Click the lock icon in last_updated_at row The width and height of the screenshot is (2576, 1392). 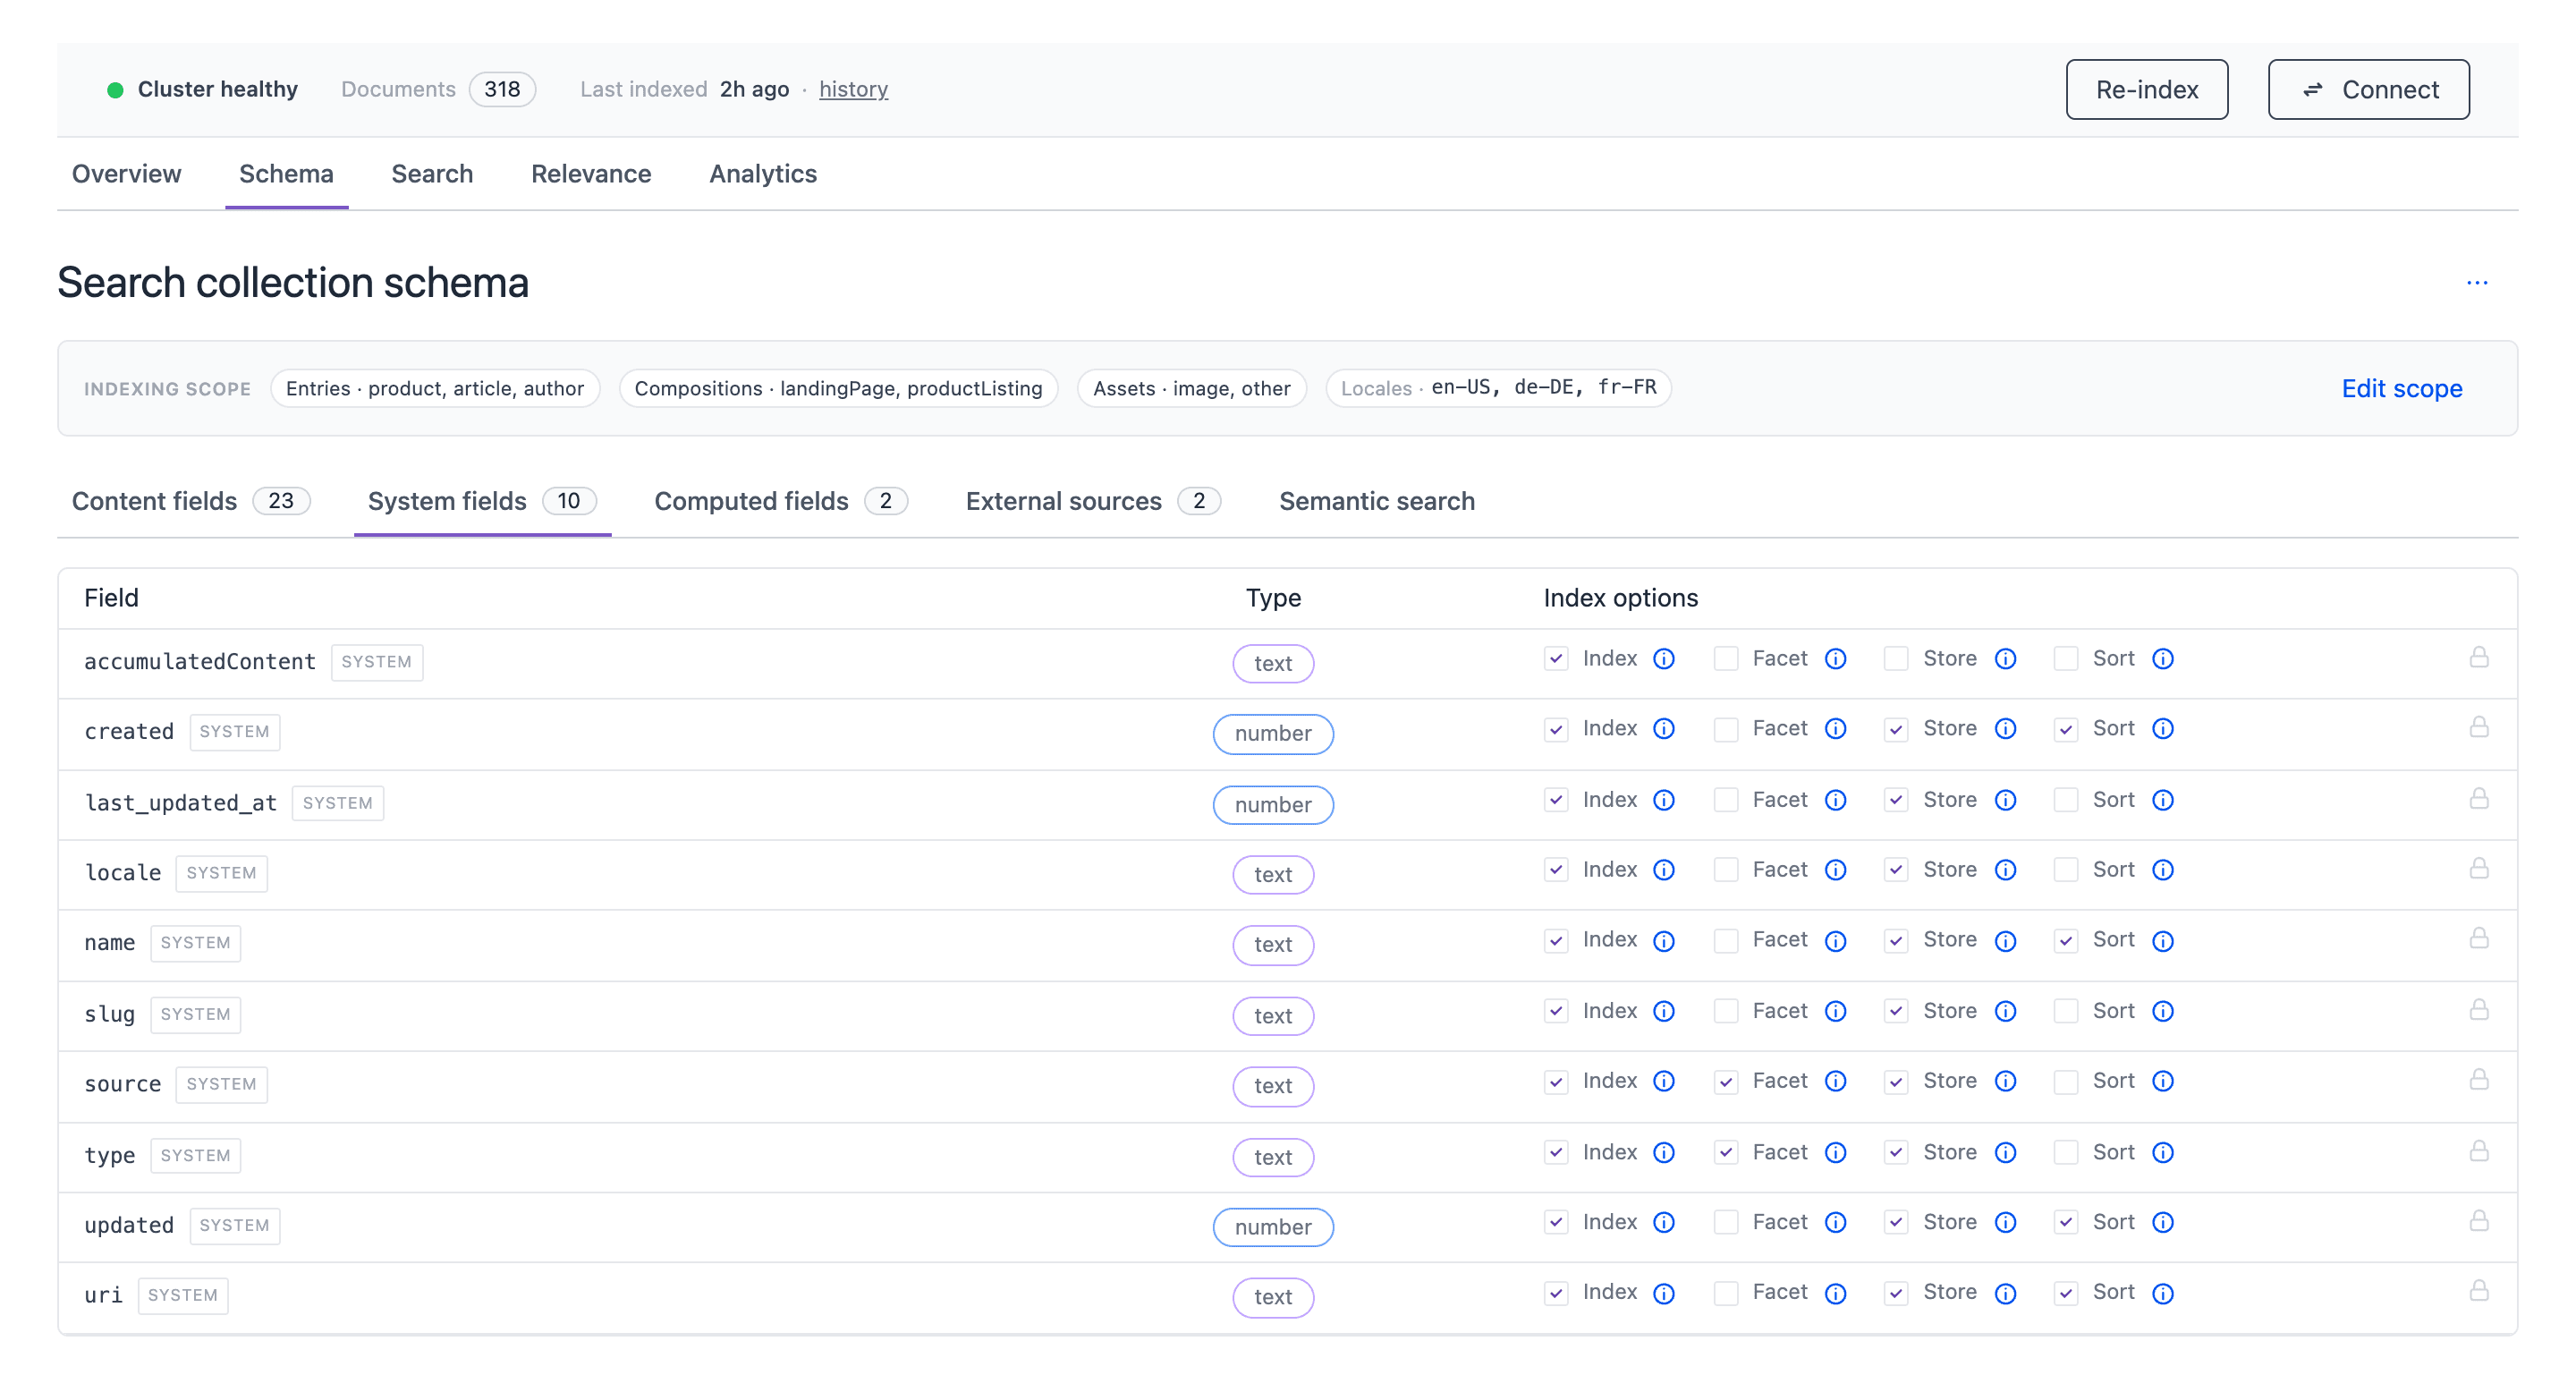pos(2478,798)
